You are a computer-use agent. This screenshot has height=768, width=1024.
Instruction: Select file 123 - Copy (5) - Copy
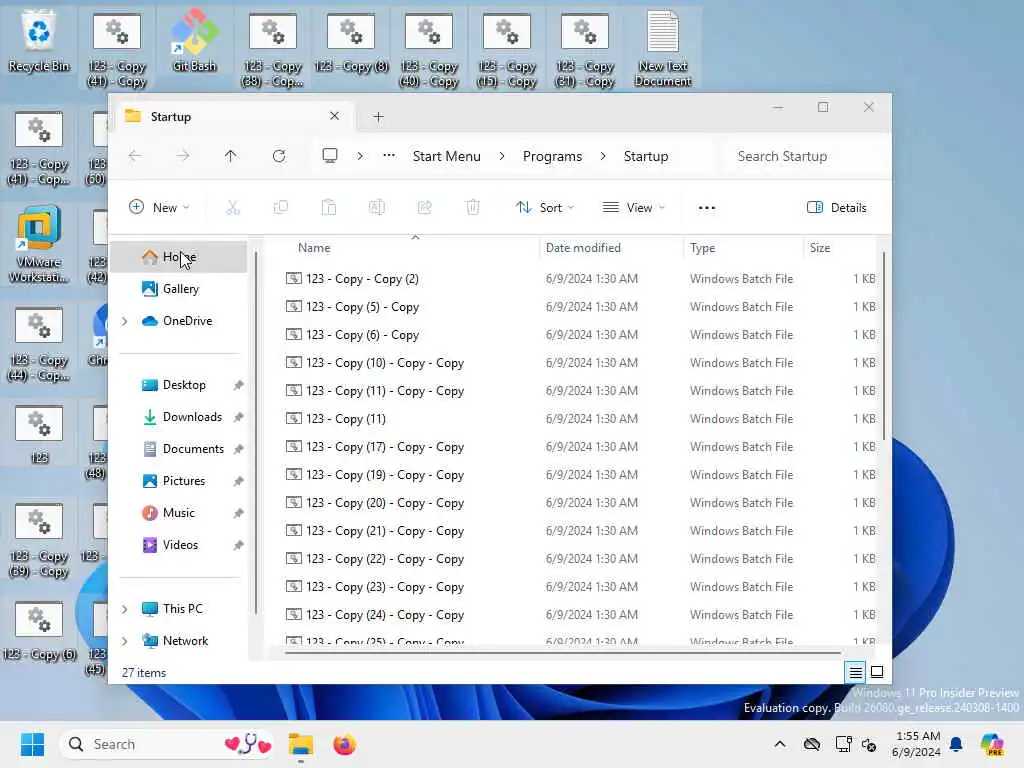pyautogui.click(x=580, y=307)
